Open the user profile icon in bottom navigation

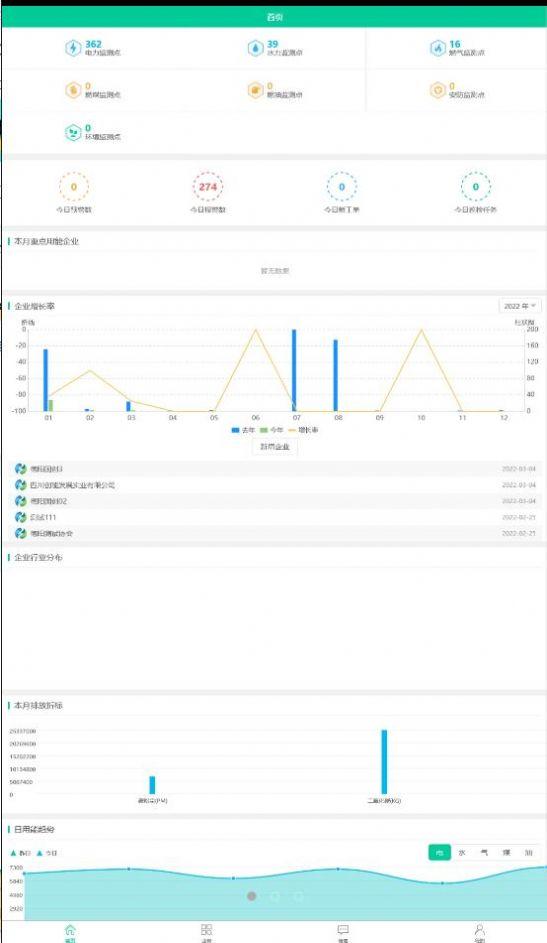coord(479,932)
